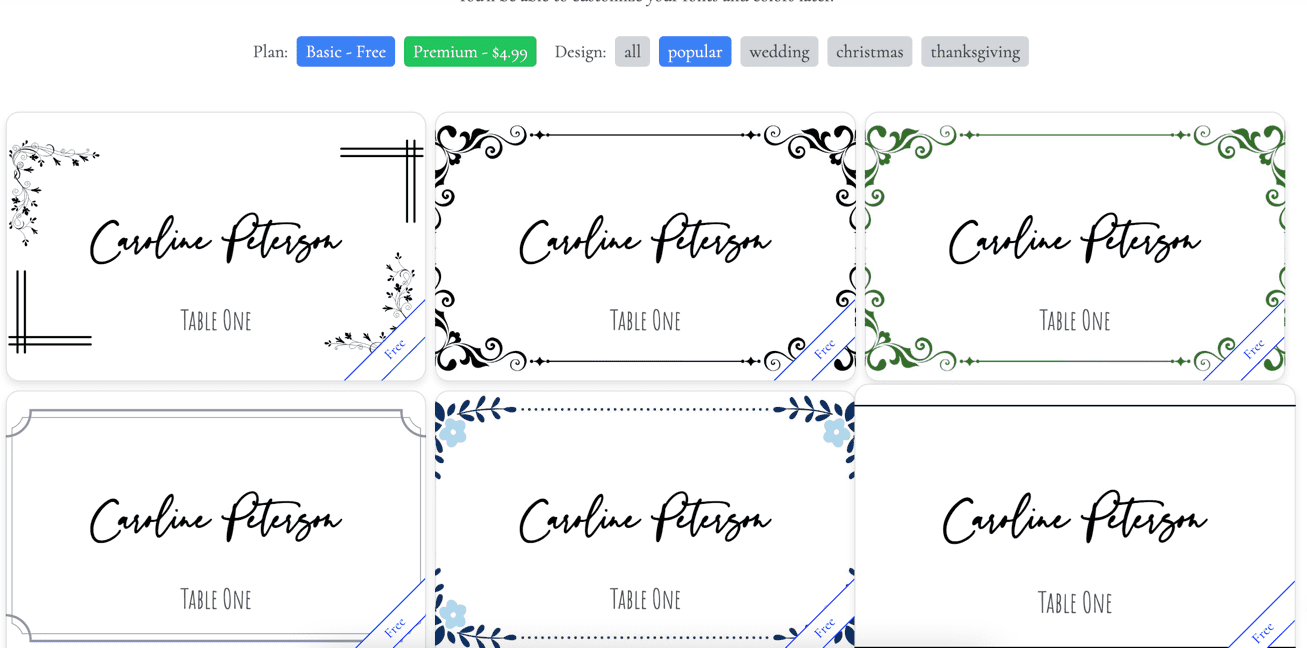The width and height of the screenshot is (1307, 648).
Task: Choose the black ornate scroll border card
Action: click(645, 246)
